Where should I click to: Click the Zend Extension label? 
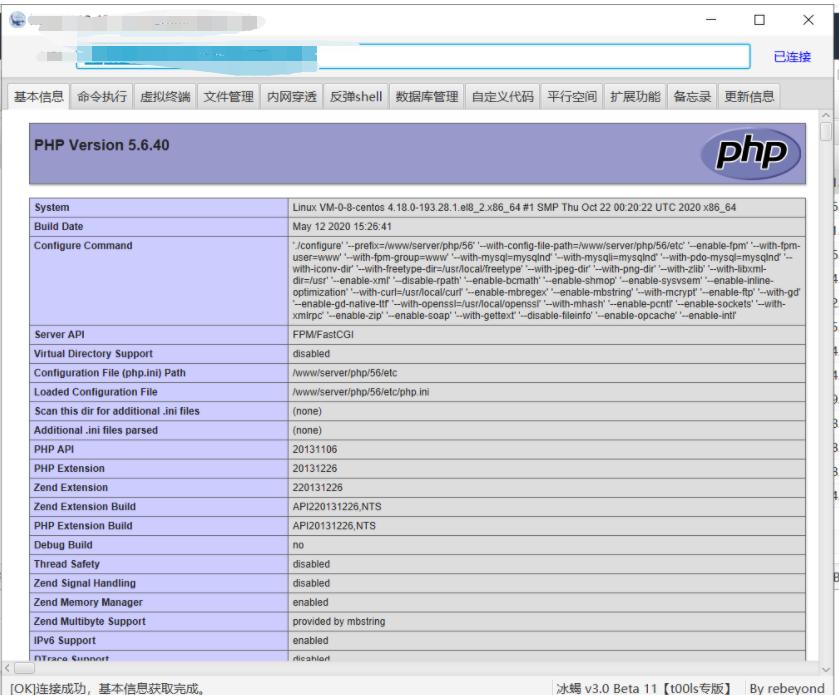71,487
